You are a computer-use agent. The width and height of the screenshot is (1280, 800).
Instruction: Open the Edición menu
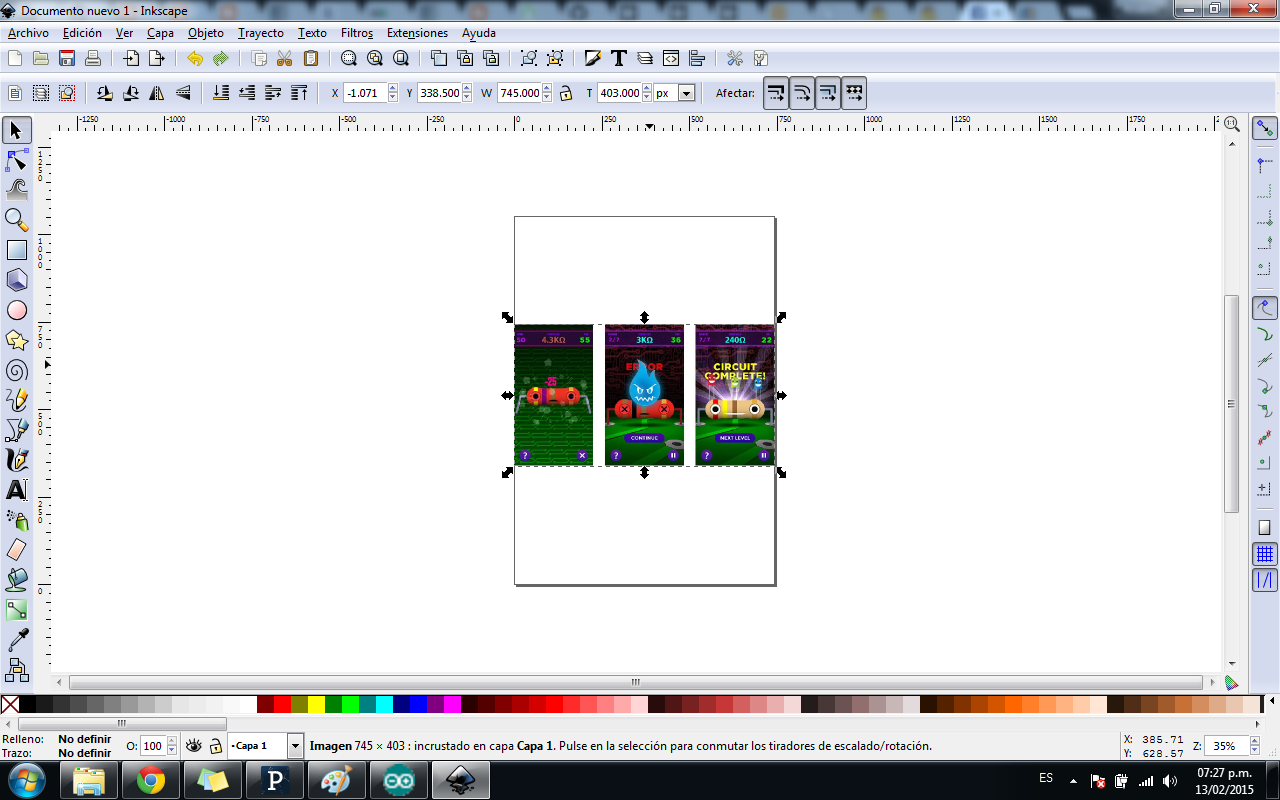[82, 33]
